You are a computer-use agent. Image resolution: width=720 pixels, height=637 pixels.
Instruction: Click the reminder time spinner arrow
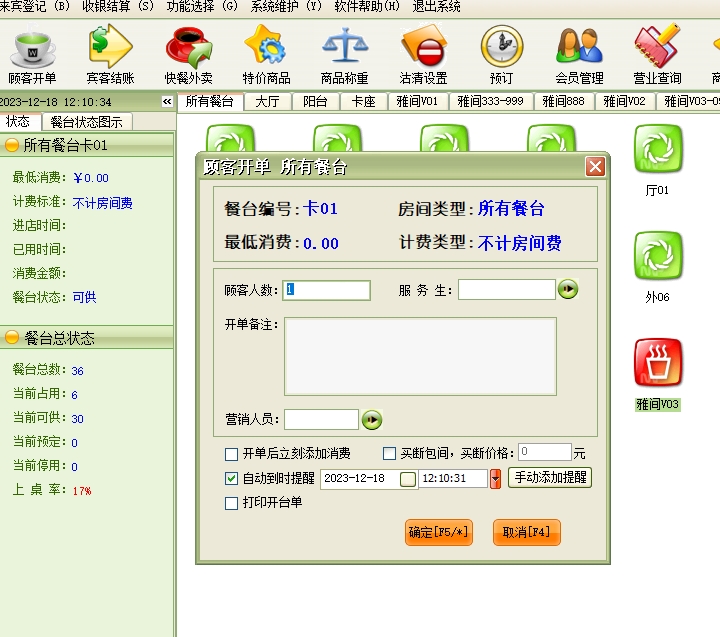(x=495, y=479)
